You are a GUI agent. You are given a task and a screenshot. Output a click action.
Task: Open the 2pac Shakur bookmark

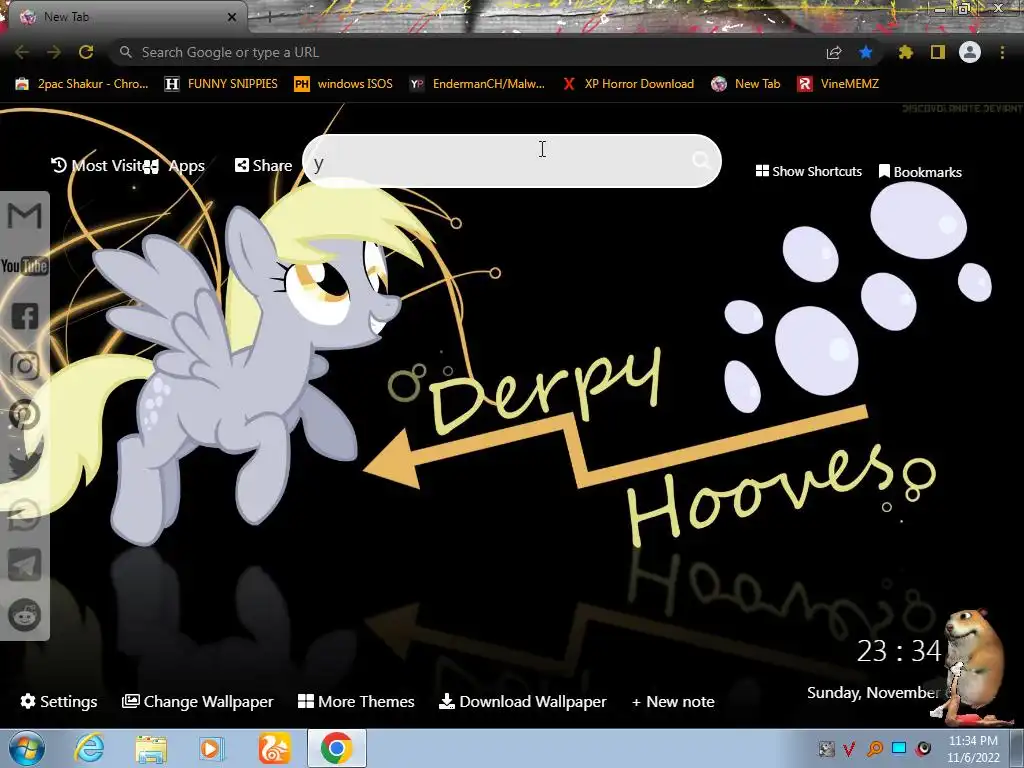[82, 84]
